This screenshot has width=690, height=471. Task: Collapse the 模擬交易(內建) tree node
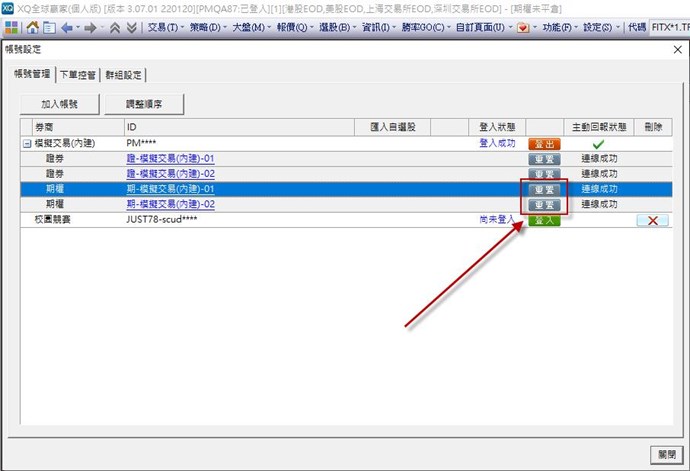[26, 144]
